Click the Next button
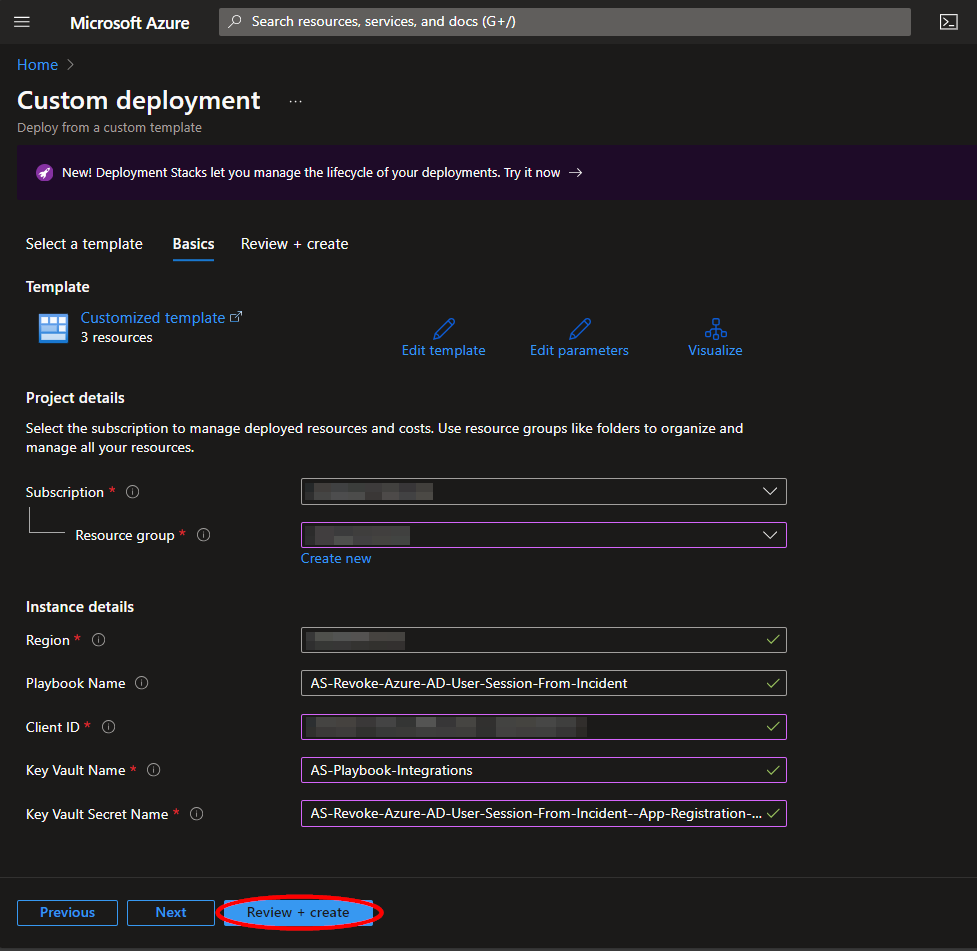The width and height of the screenshot is (977, 951). (171, 913)
